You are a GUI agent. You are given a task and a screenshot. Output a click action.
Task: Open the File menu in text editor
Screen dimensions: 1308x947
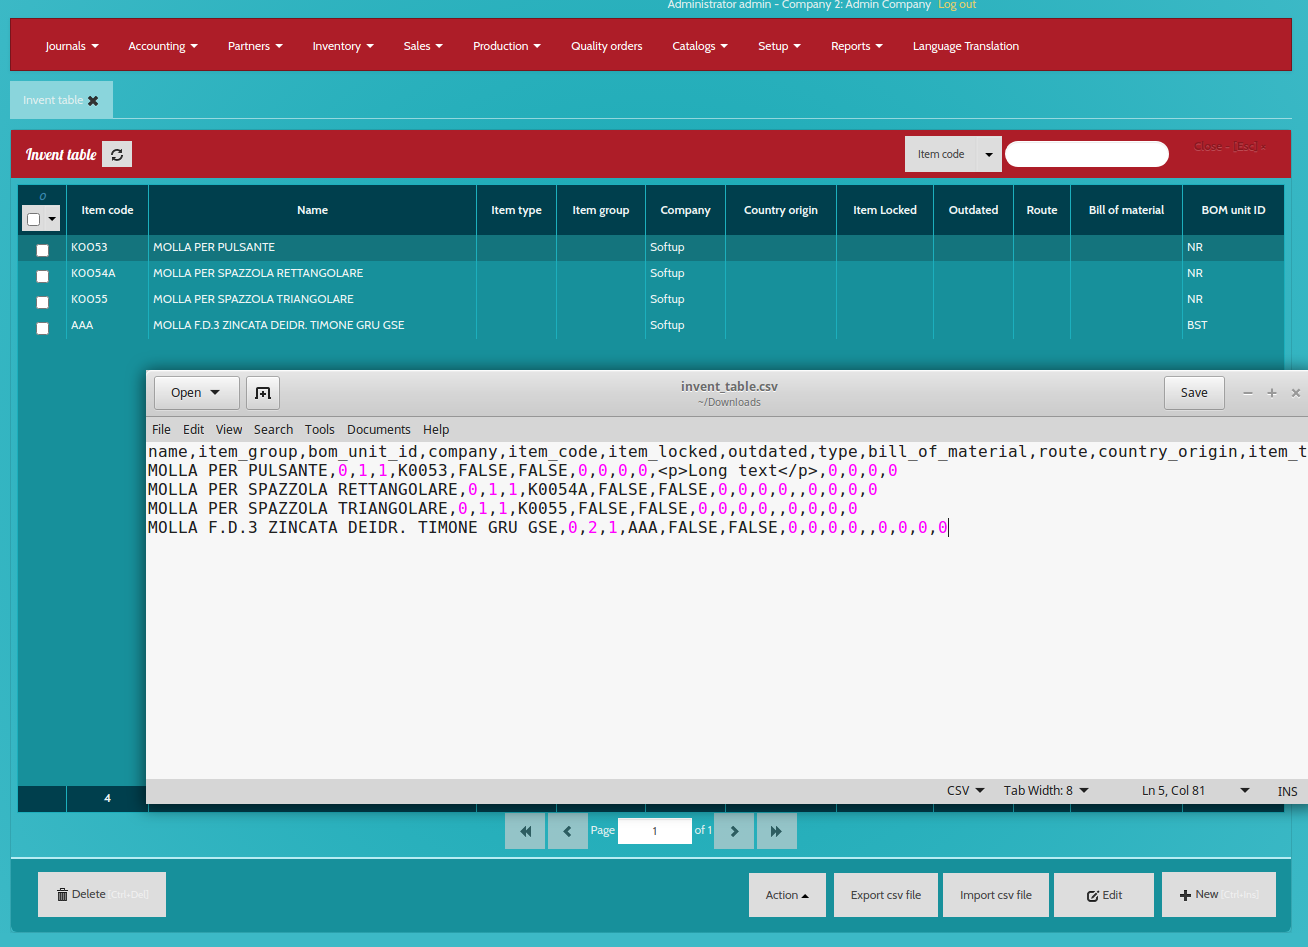(x=161, y=429)
